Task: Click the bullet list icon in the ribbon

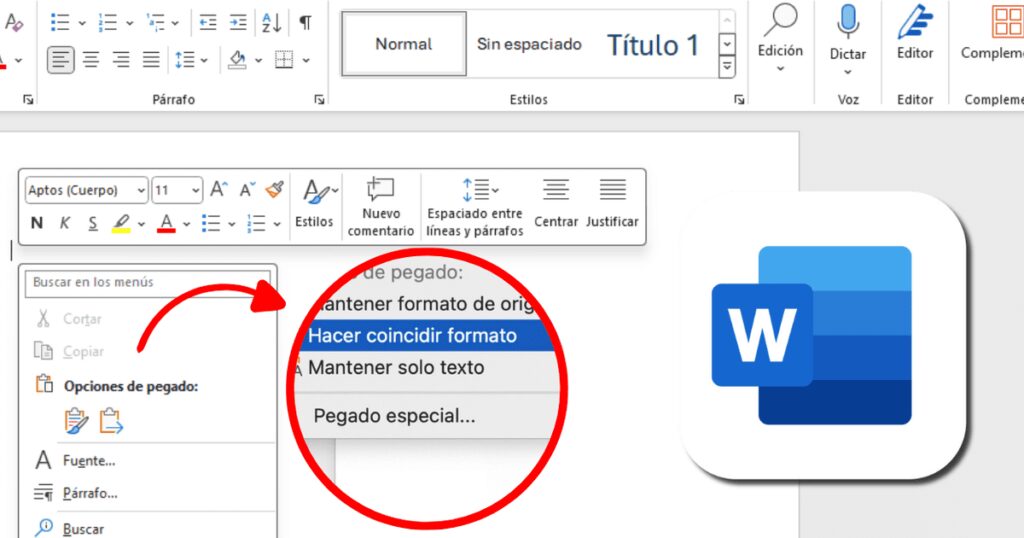Action: (x=60, y=23)
